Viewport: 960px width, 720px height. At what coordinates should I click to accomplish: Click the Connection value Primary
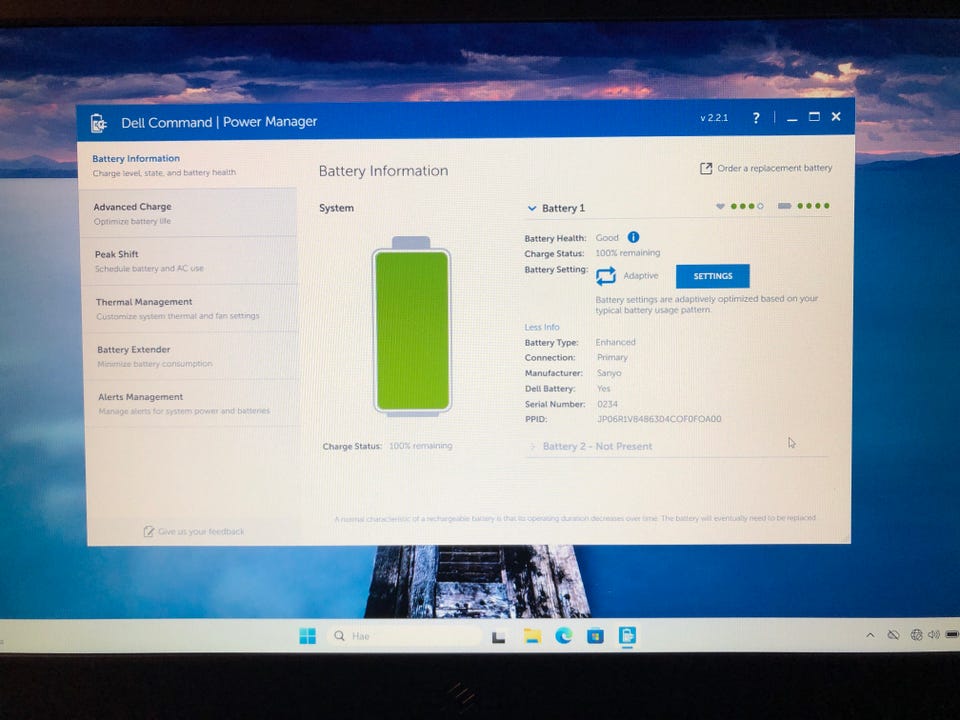tap(612, 357)
